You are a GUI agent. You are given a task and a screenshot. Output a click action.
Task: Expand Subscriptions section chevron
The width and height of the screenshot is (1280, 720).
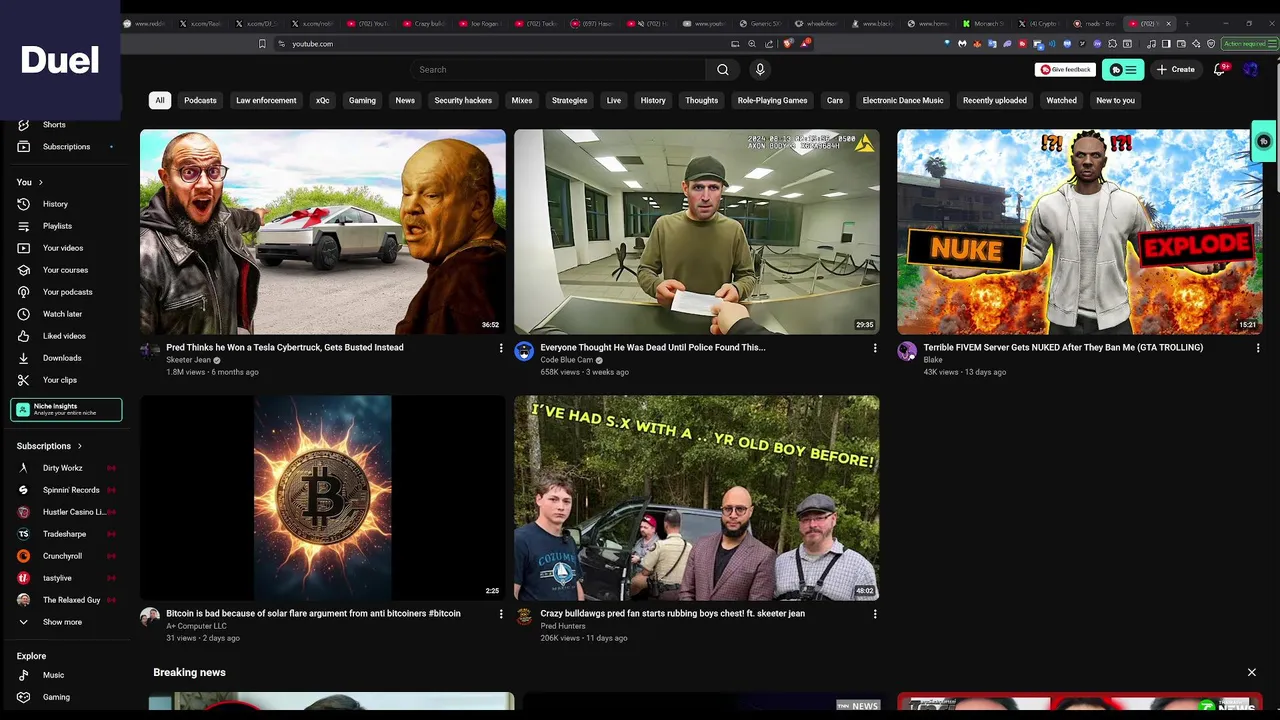coord(79,446)
